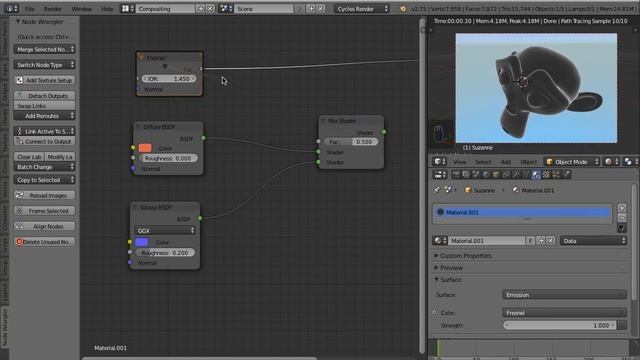Open the Material properties tab
Viewport: 640px width, 360px height.
tap(536, 175)
